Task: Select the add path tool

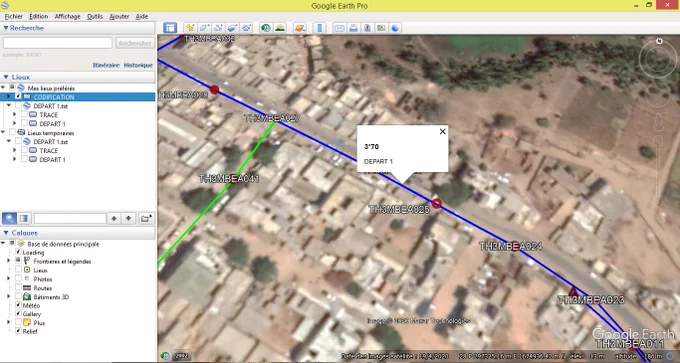Action: (218, 28)
